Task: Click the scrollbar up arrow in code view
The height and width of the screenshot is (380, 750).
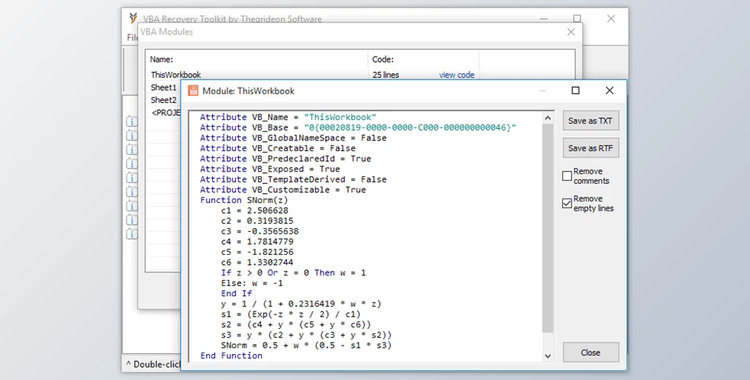Action: point(548,118)
